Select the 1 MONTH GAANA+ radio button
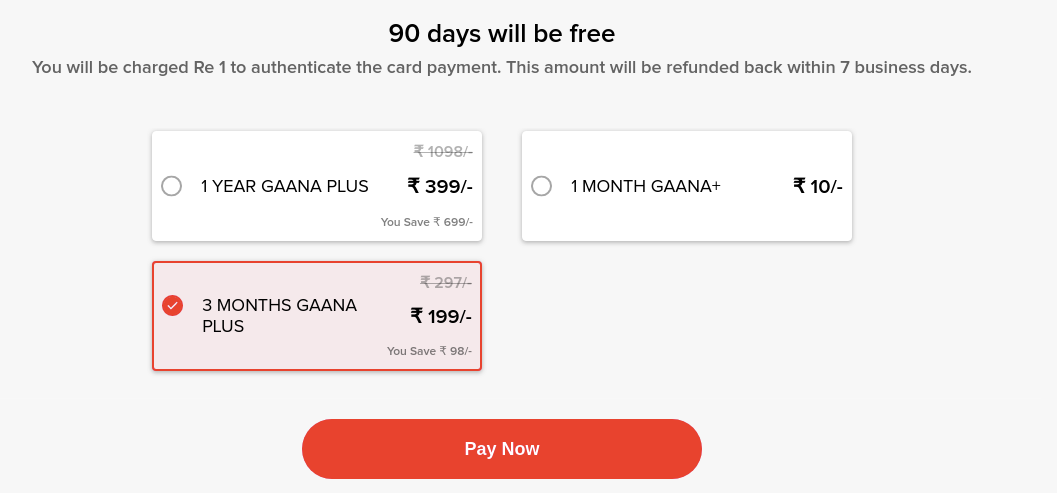Image resolution: width=1057 pixels, height=493 pixels. click(x=541, y=186)
